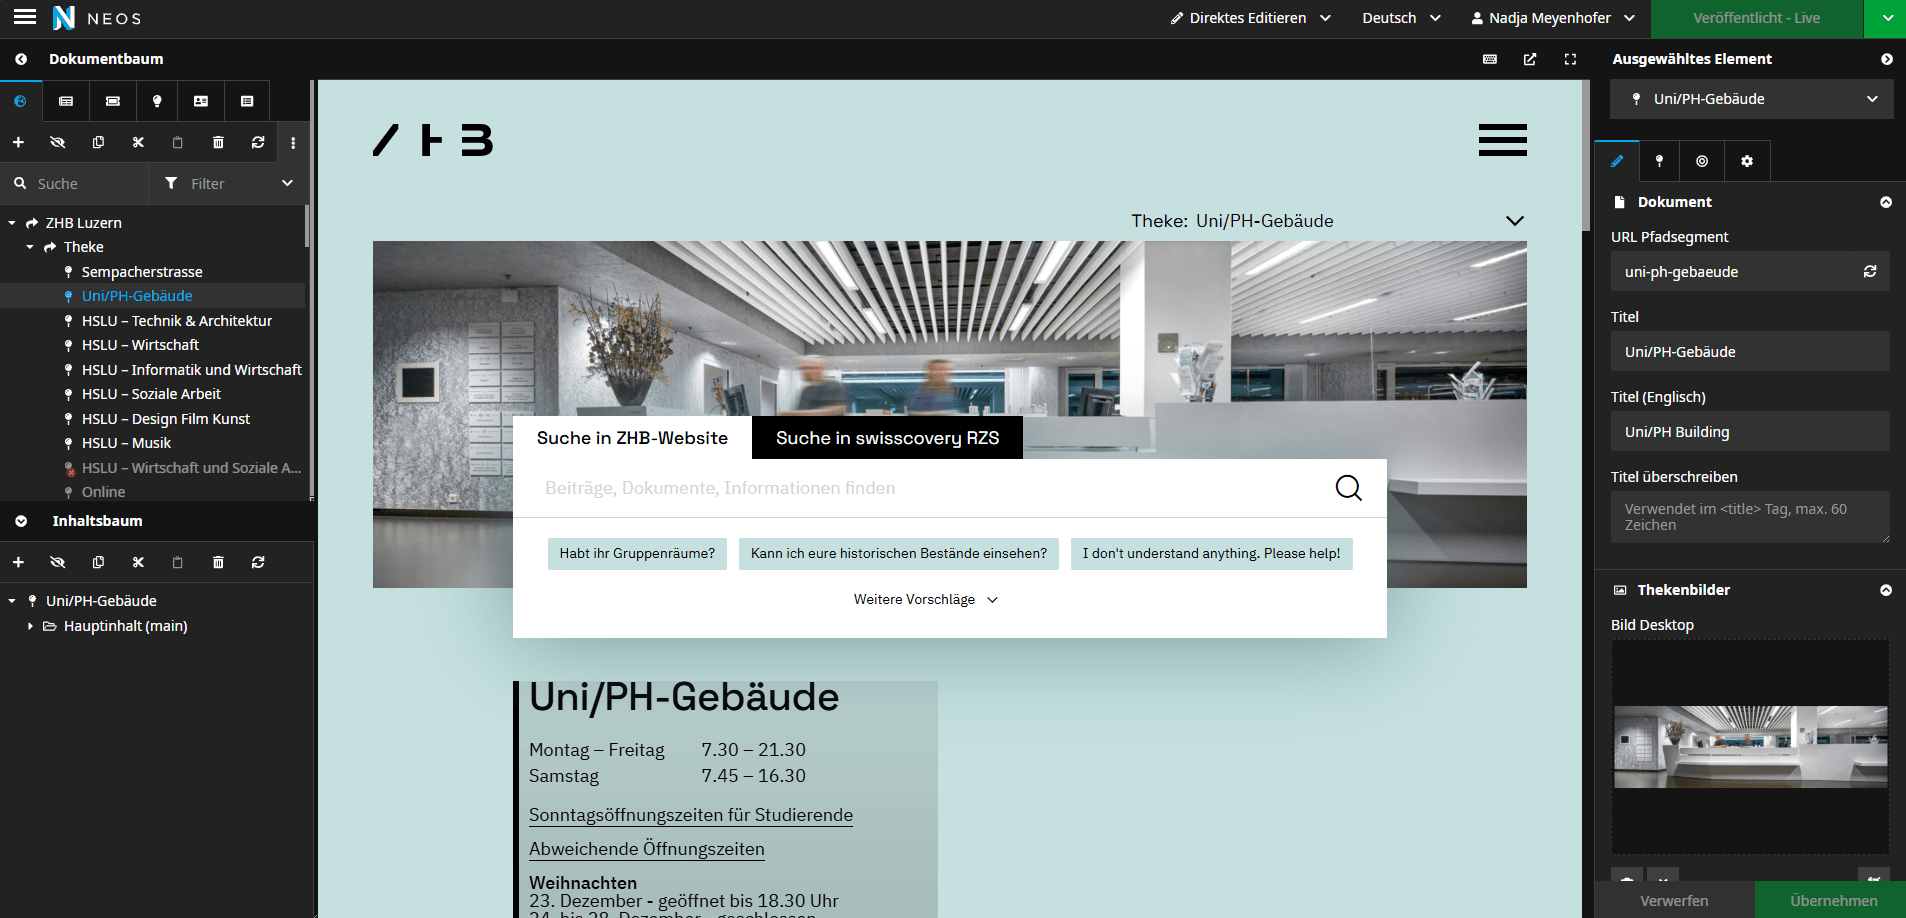
Task: Open the Deutsch language dropdown
Action: [x=1401, y=18]
